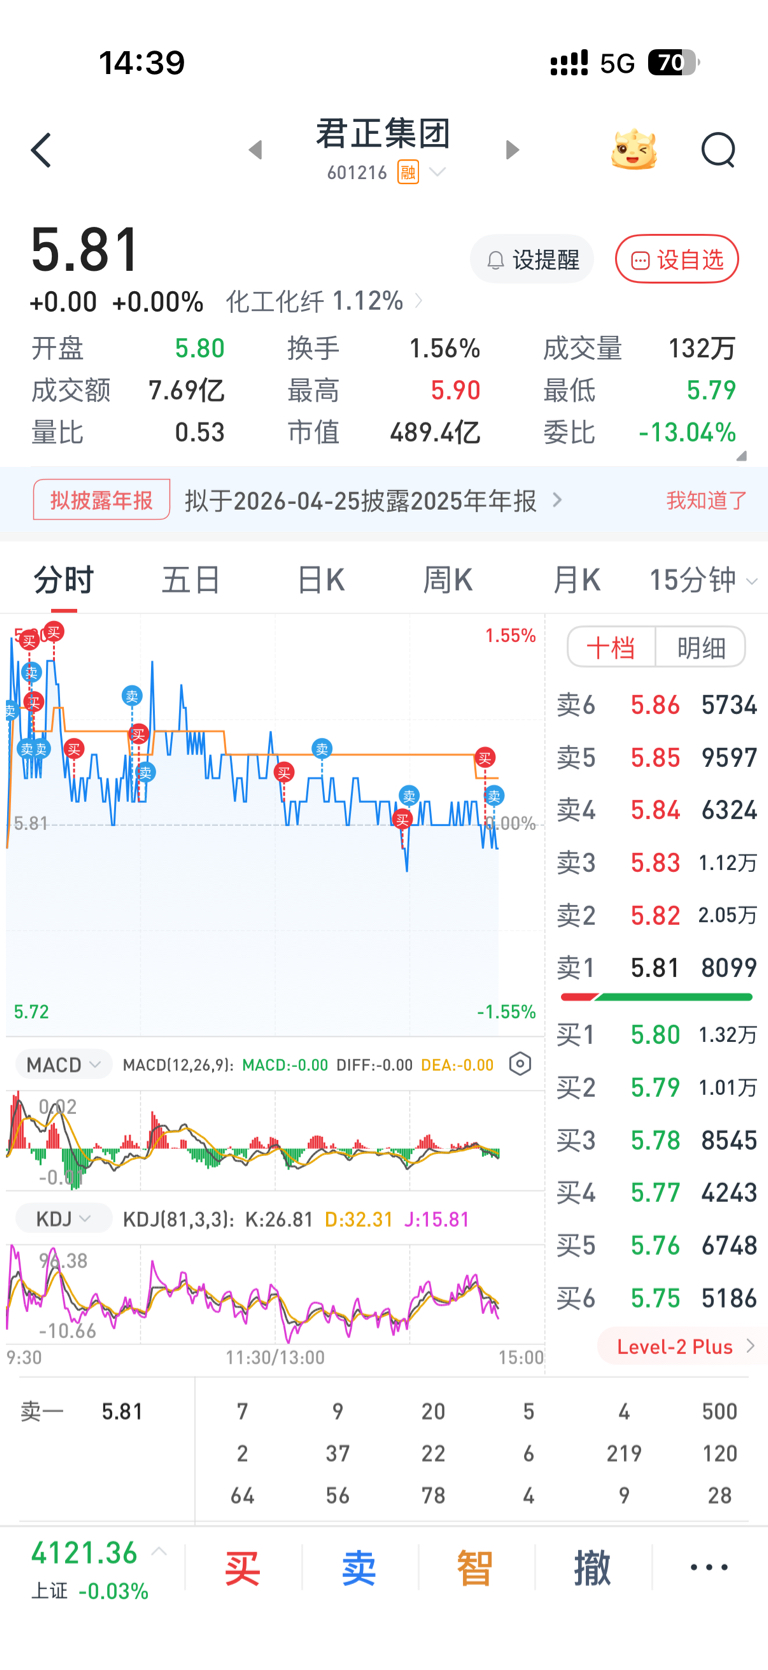Expand index bar caret next to 4121.36
The width and height of the screenshot is (768, 1670).
[x=159, y=1552]
